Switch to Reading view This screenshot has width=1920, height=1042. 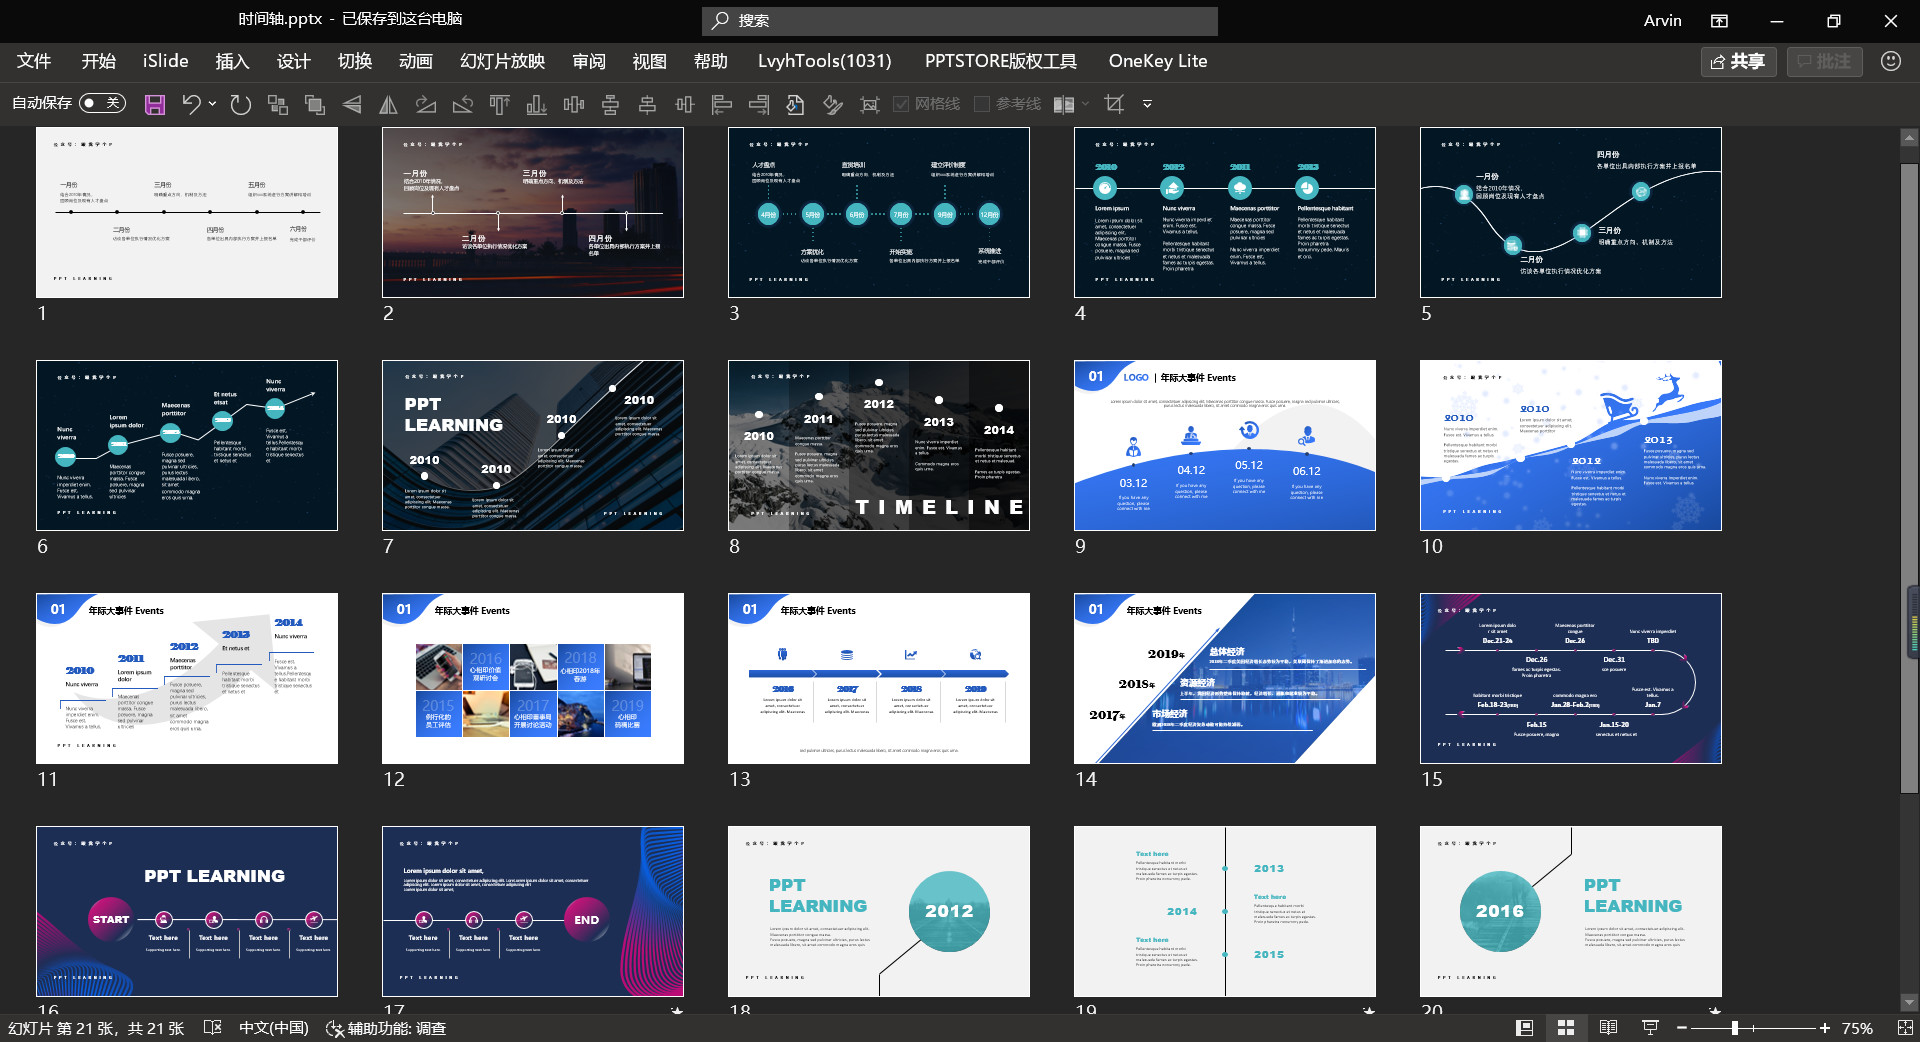(x=1608, y=1028)
